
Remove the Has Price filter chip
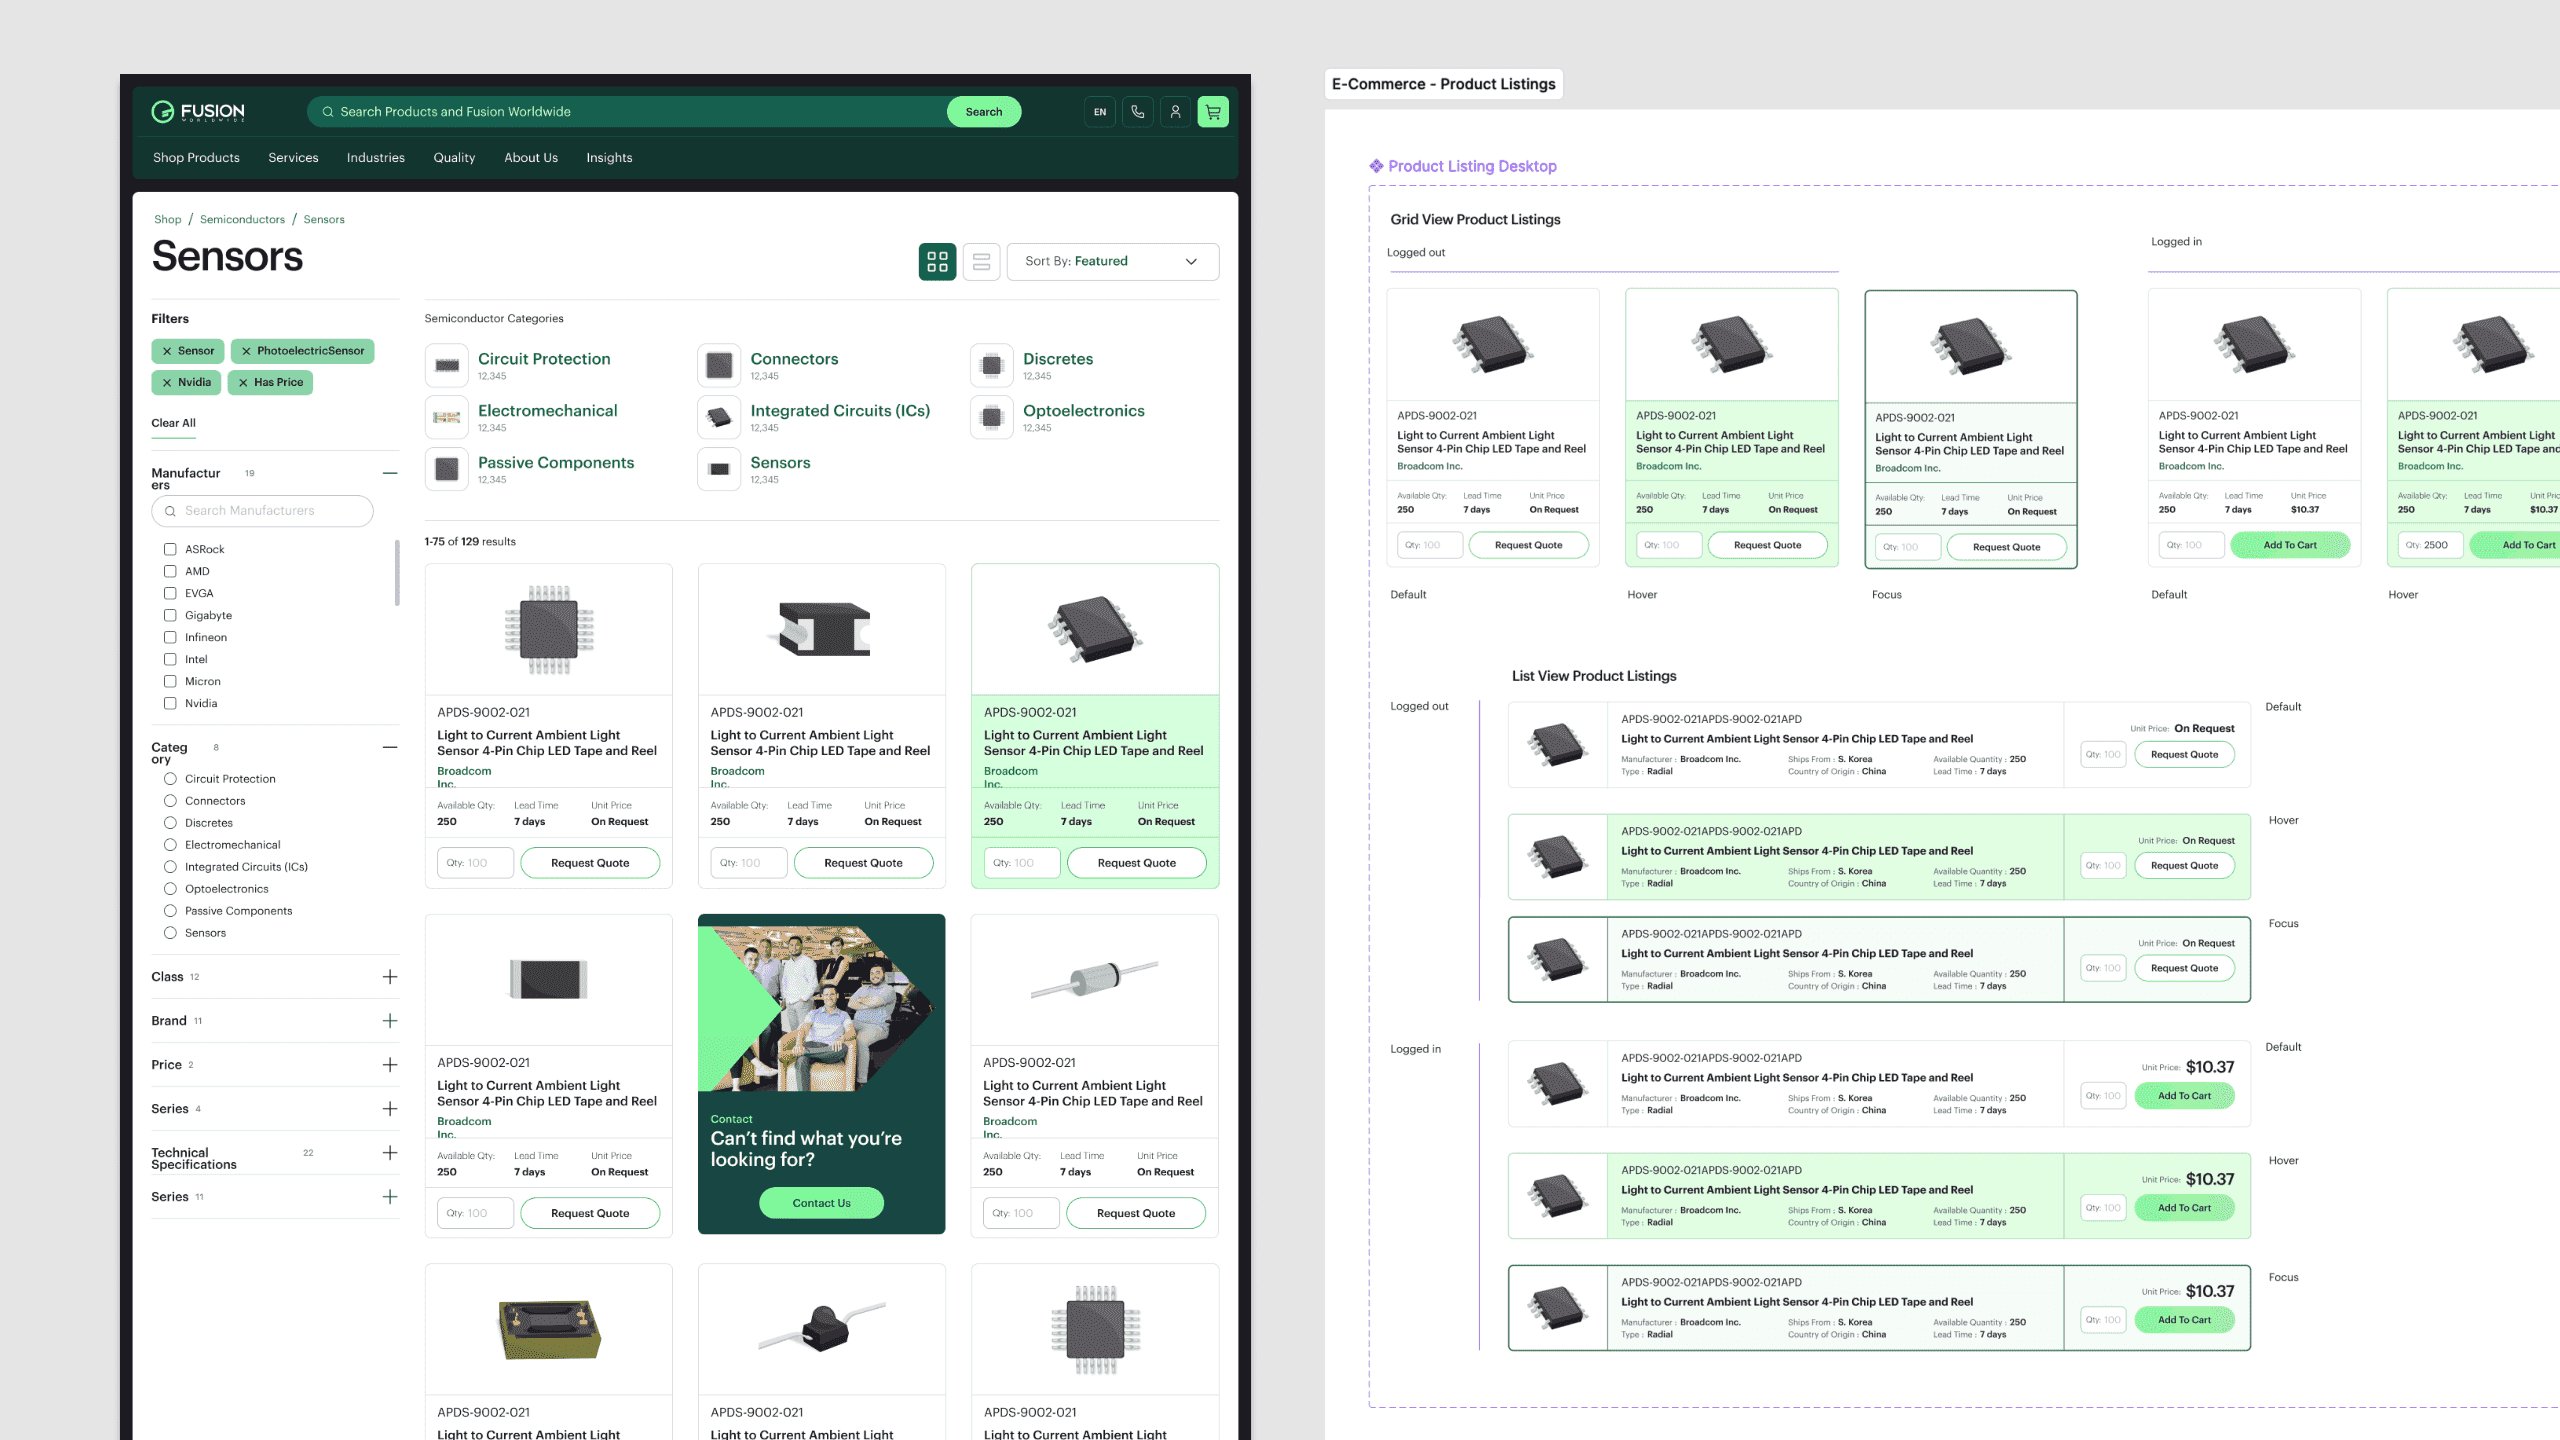click(x=243, y=383)
